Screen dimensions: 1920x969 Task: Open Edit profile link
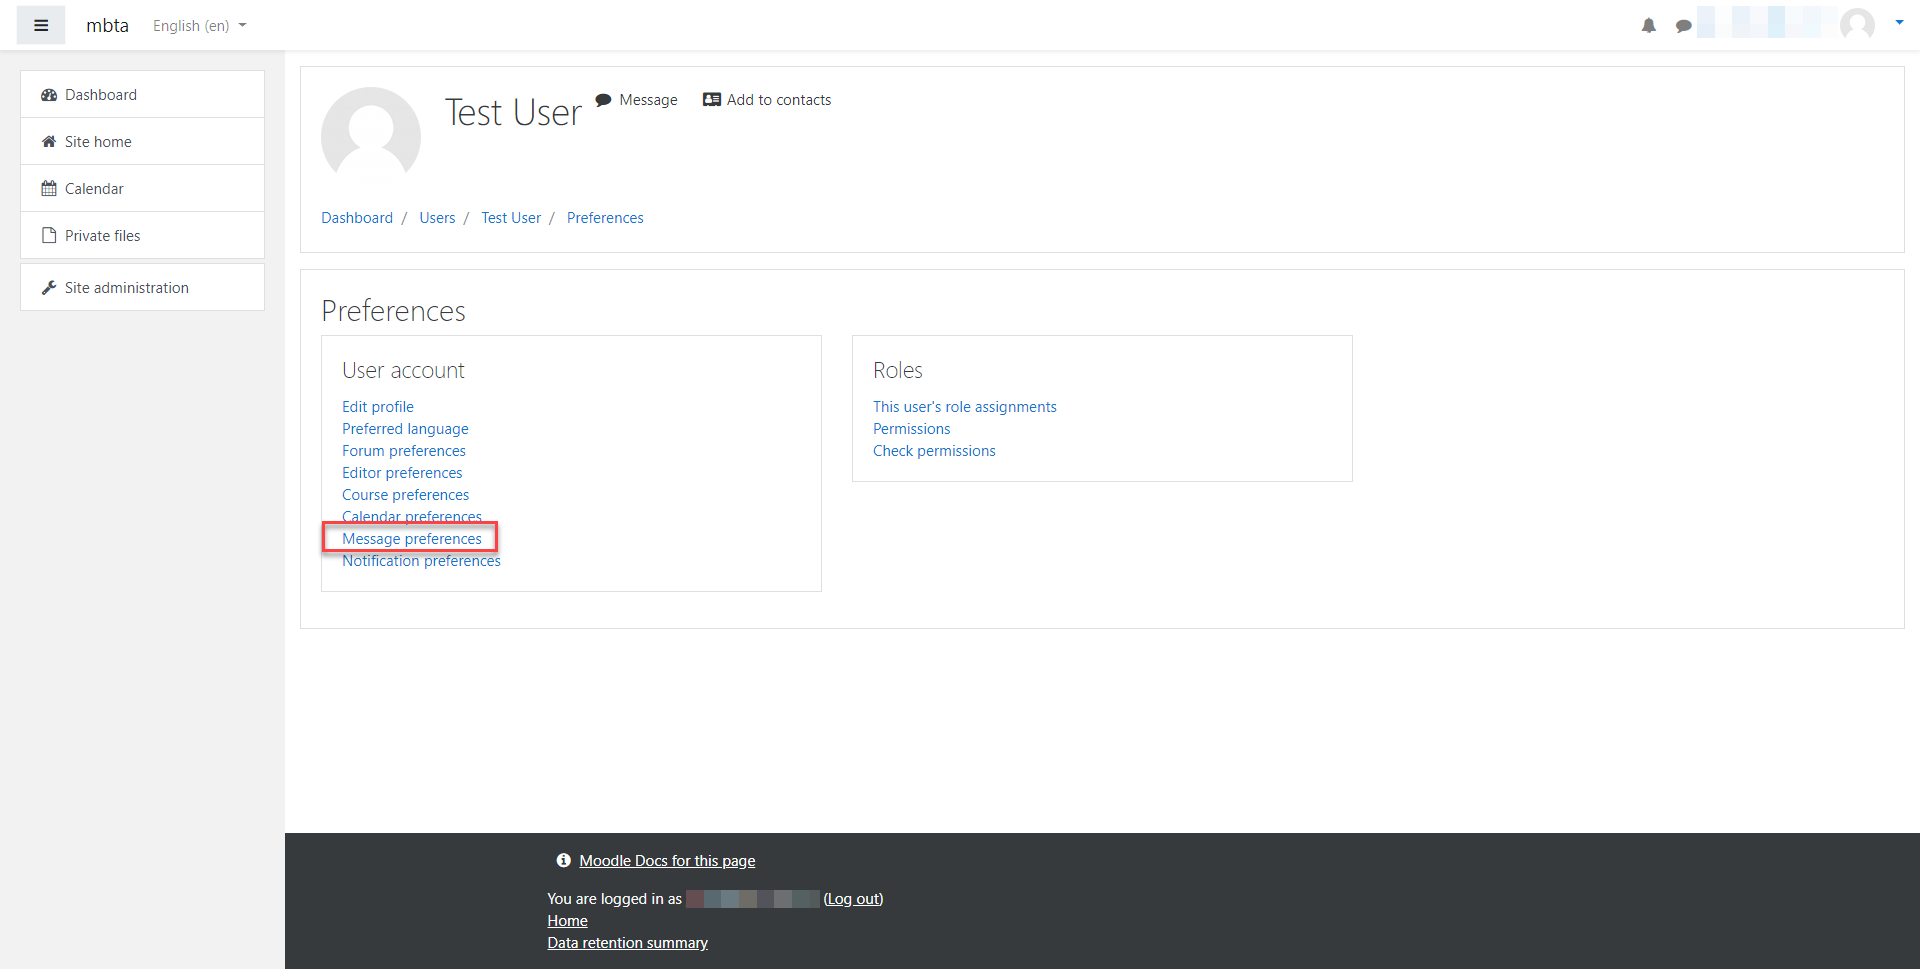378,407
